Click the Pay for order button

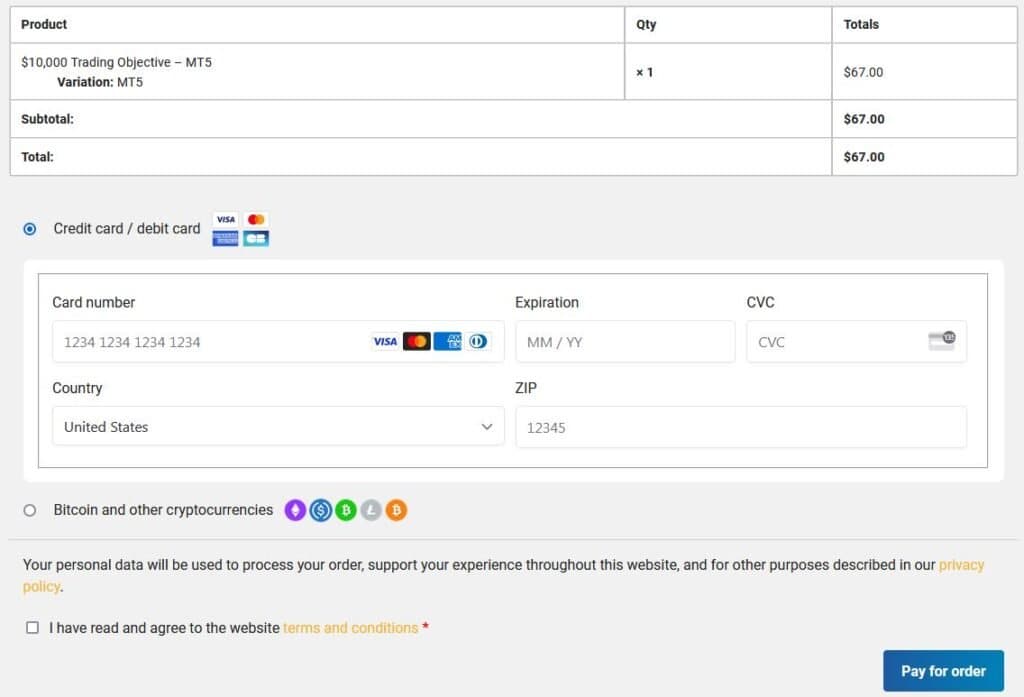coord(943,670)
